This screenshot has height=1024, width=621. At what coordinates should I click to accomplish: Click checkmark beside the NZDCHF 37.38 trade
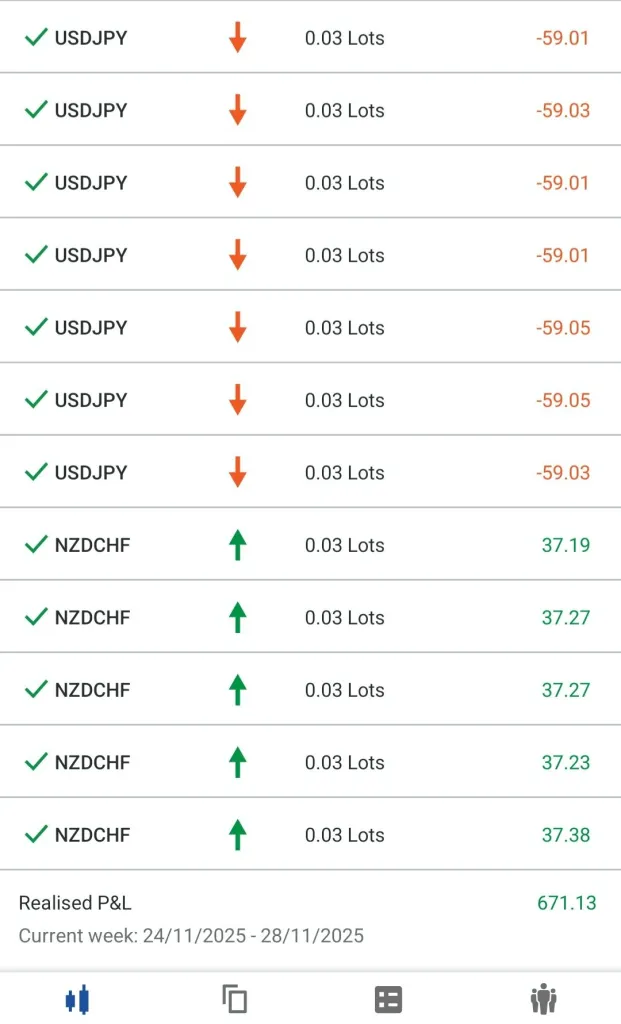click(x=36, y=834)
